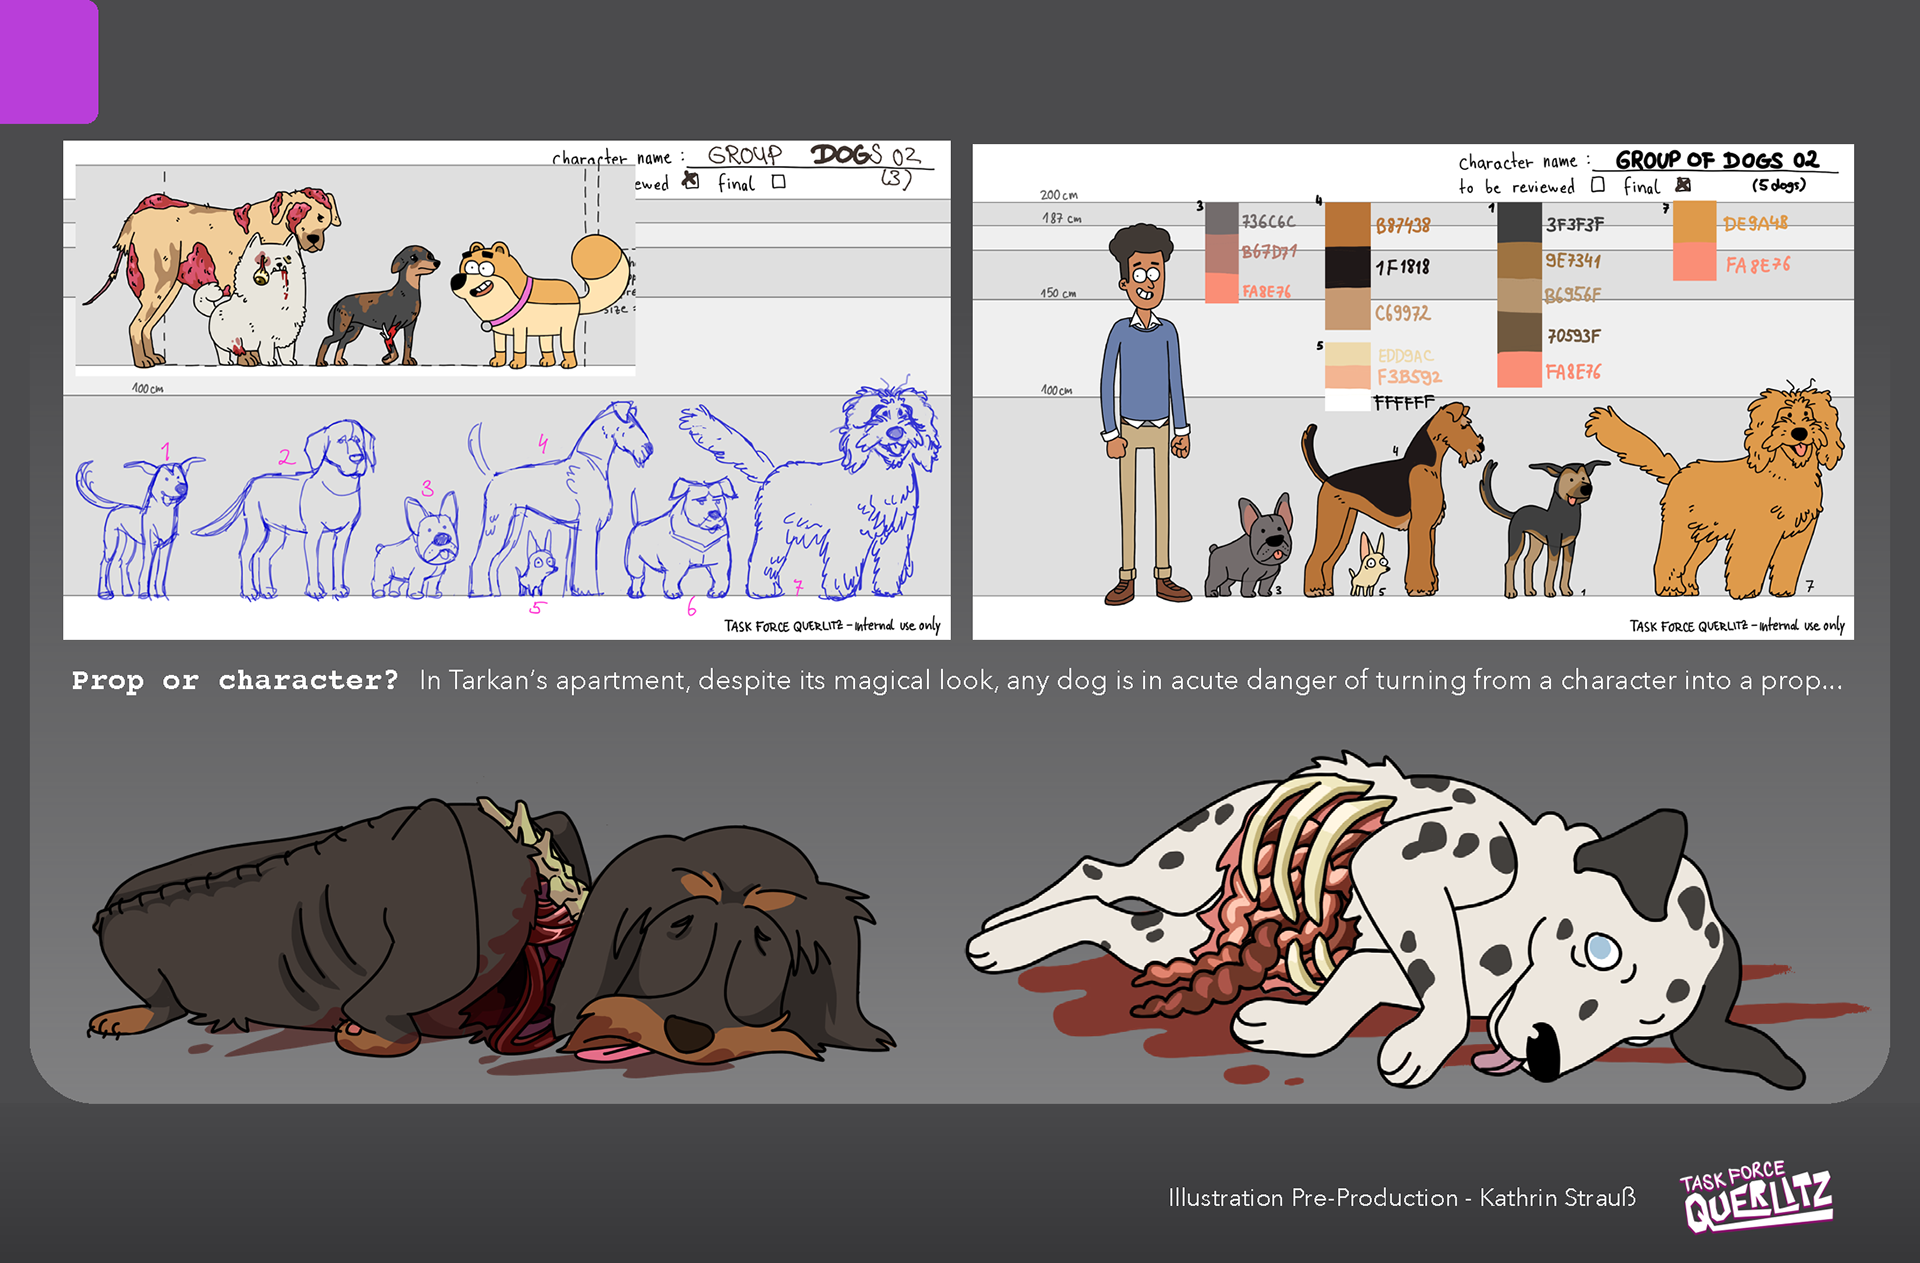The height and width of the screenshot is (1263, 1920).
Task: Select the EDD9AC cream swatch
Action: point(1346,354)
